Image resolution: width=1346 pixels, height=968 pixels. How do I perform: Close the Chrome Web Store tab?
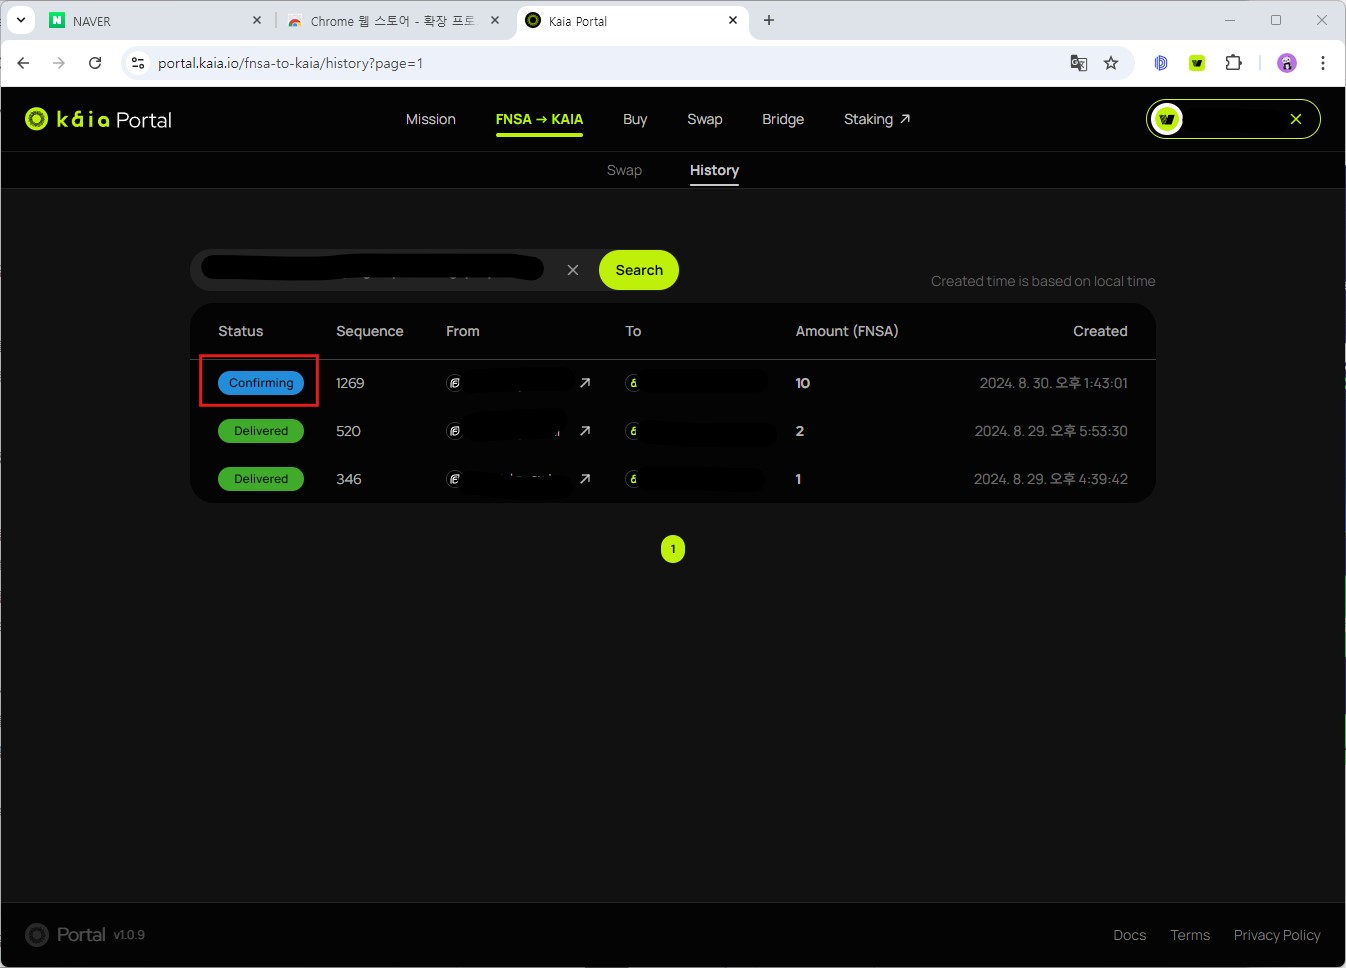[x=494, y=20]
